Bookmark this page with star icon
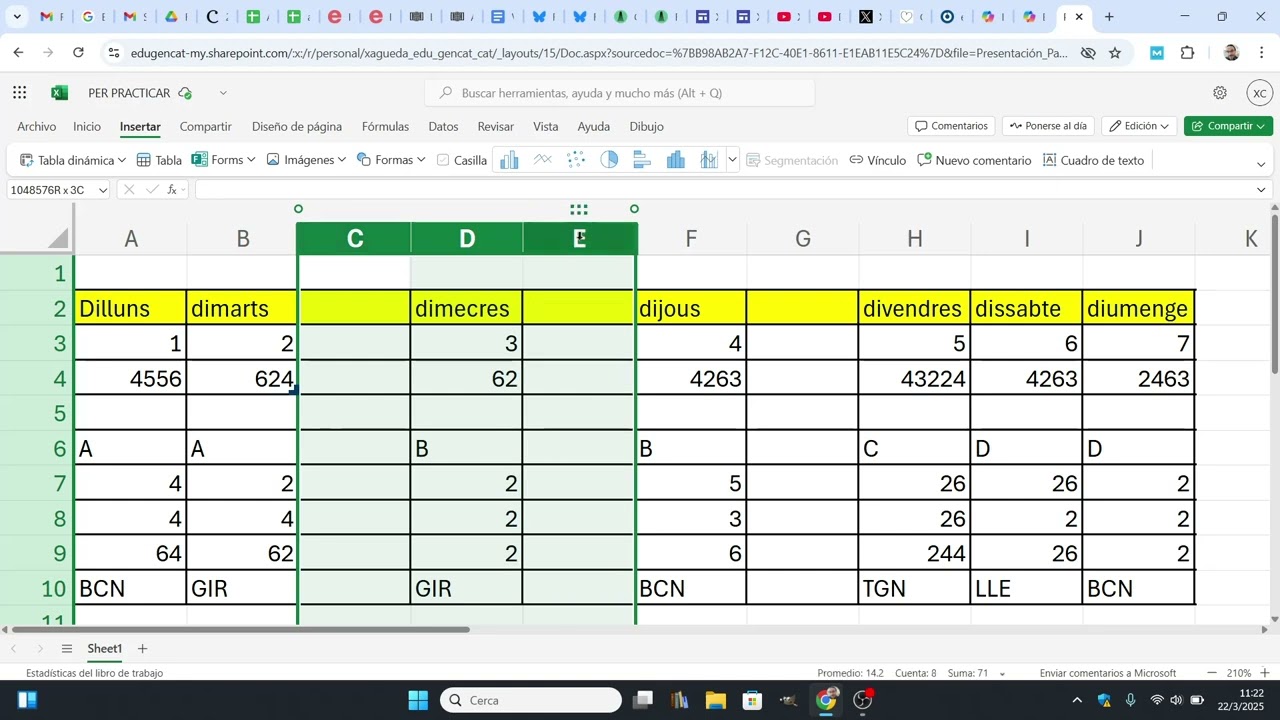 [x=1115, y=53]
